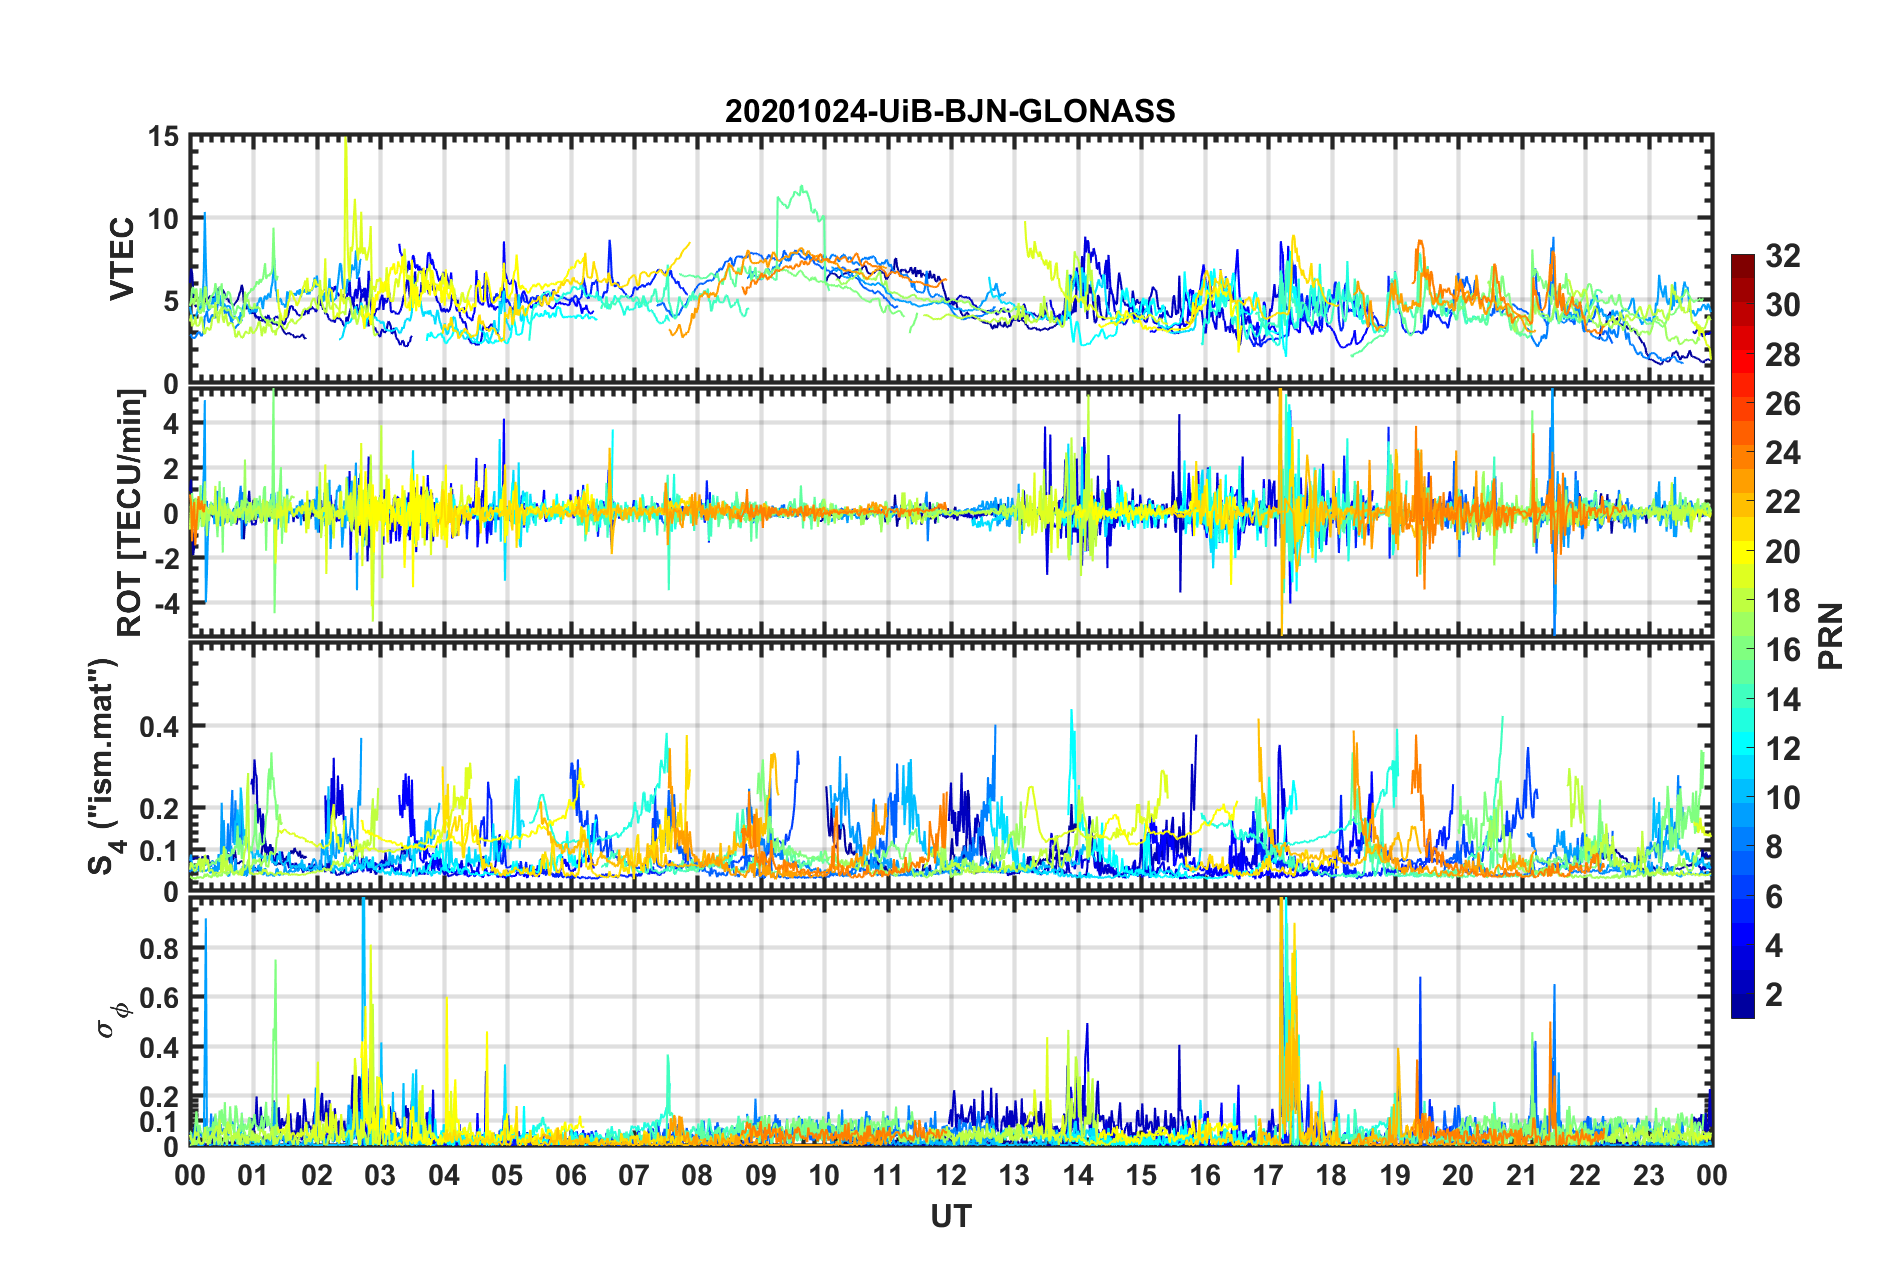Click the VTEC y-axis label
This screenshot has width=1902, height=1272.
click(121, 258)
